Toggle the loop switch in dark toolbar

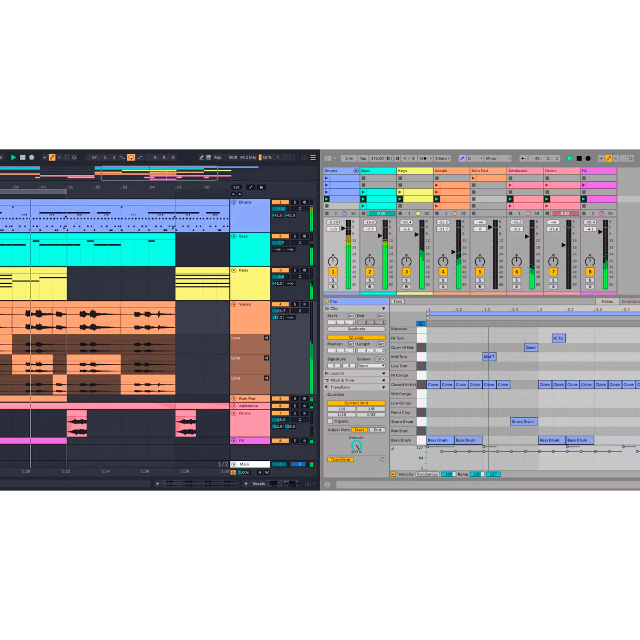(131, 157)
